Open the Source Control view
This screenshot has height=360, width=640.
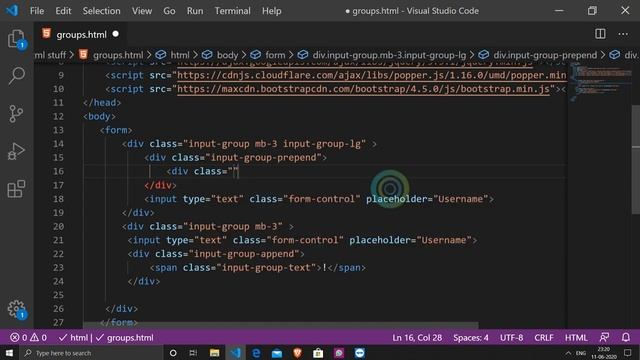click(x=16, y=113)
